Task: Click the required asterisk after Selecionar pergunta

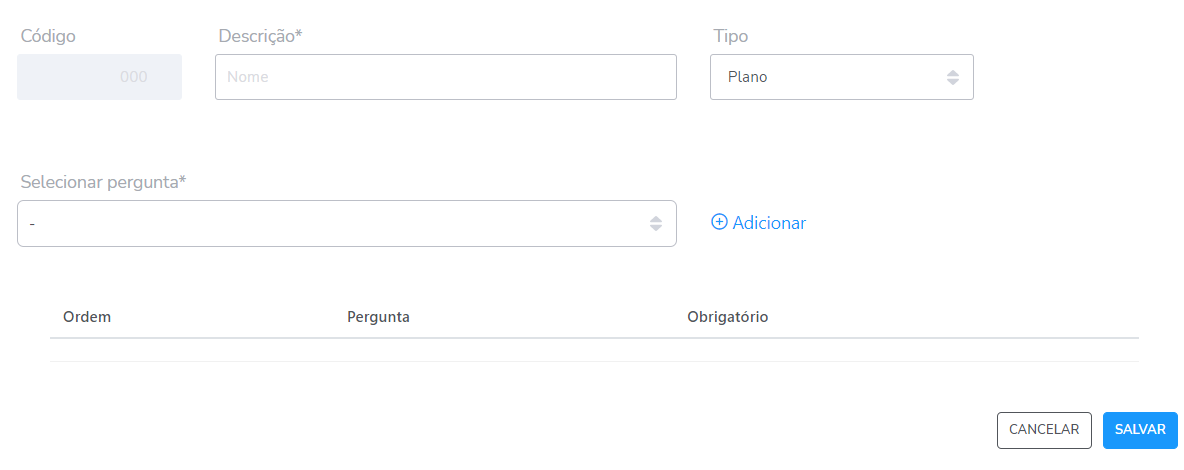Action: pos(183,181)
